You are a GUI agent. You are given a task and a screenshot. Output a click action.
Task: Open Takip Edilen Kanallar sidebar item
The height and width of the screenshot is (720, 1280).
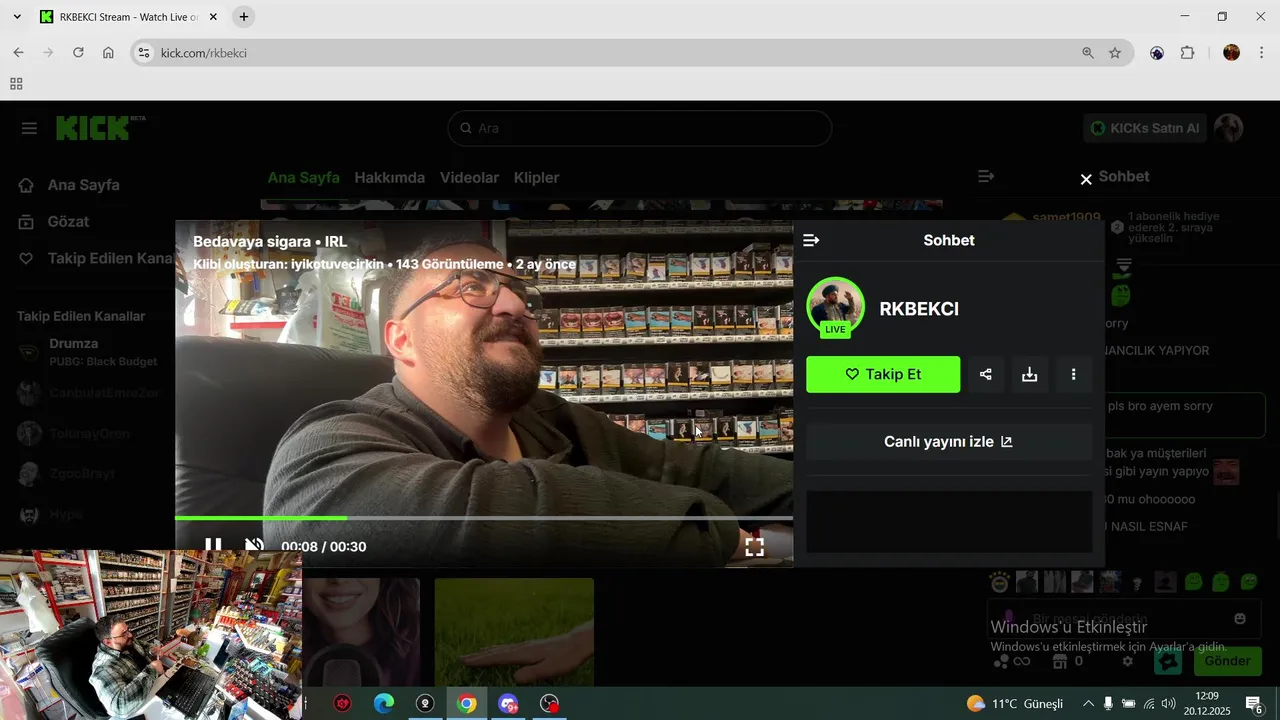(96, 259)
